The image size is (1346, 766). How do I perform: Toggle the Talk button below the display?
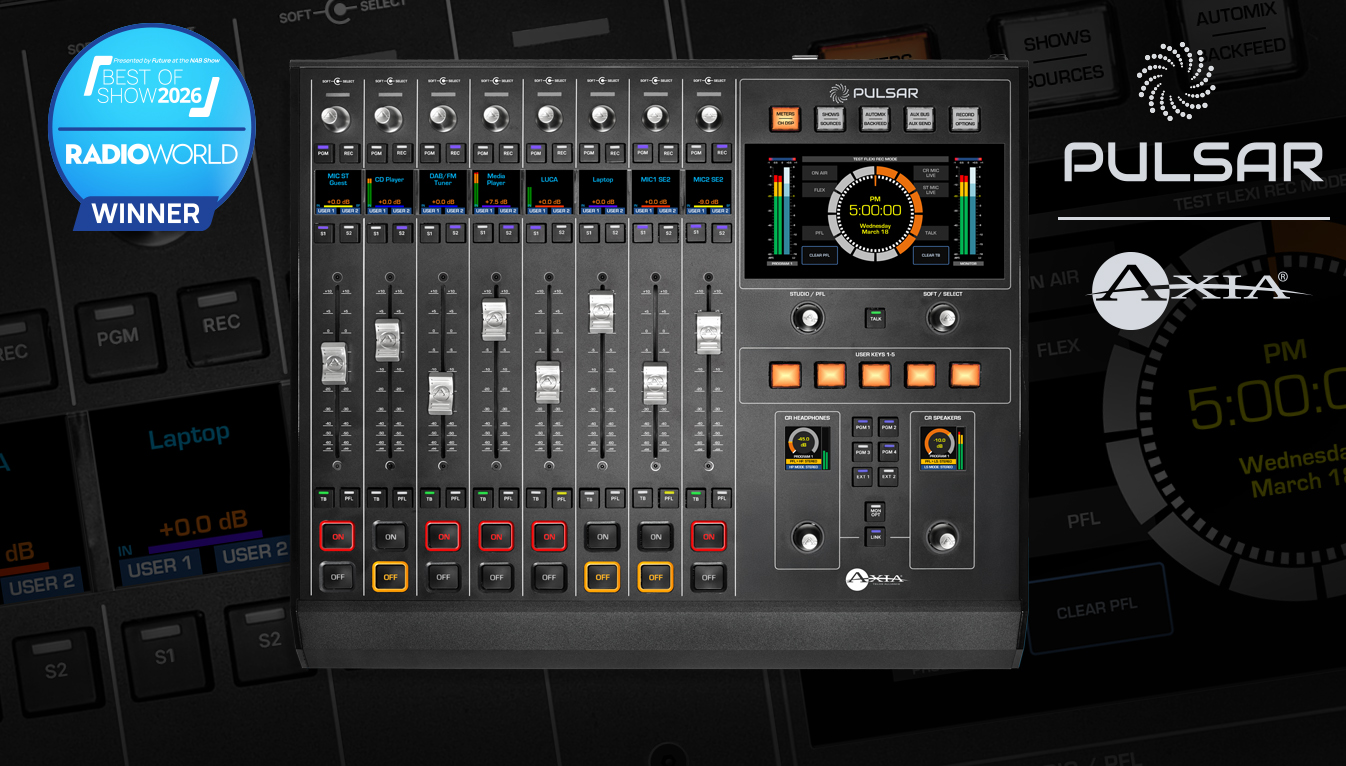[x=875, y=317]
